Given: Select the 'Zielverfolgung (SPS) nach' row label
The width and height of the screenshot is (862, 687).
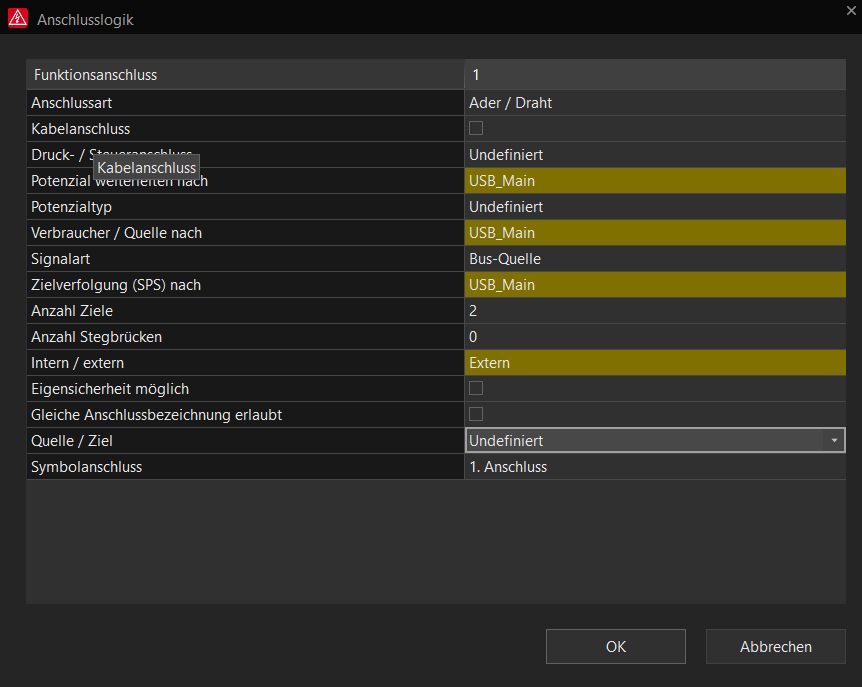Looking at the screenshot, I should [245, 285].
